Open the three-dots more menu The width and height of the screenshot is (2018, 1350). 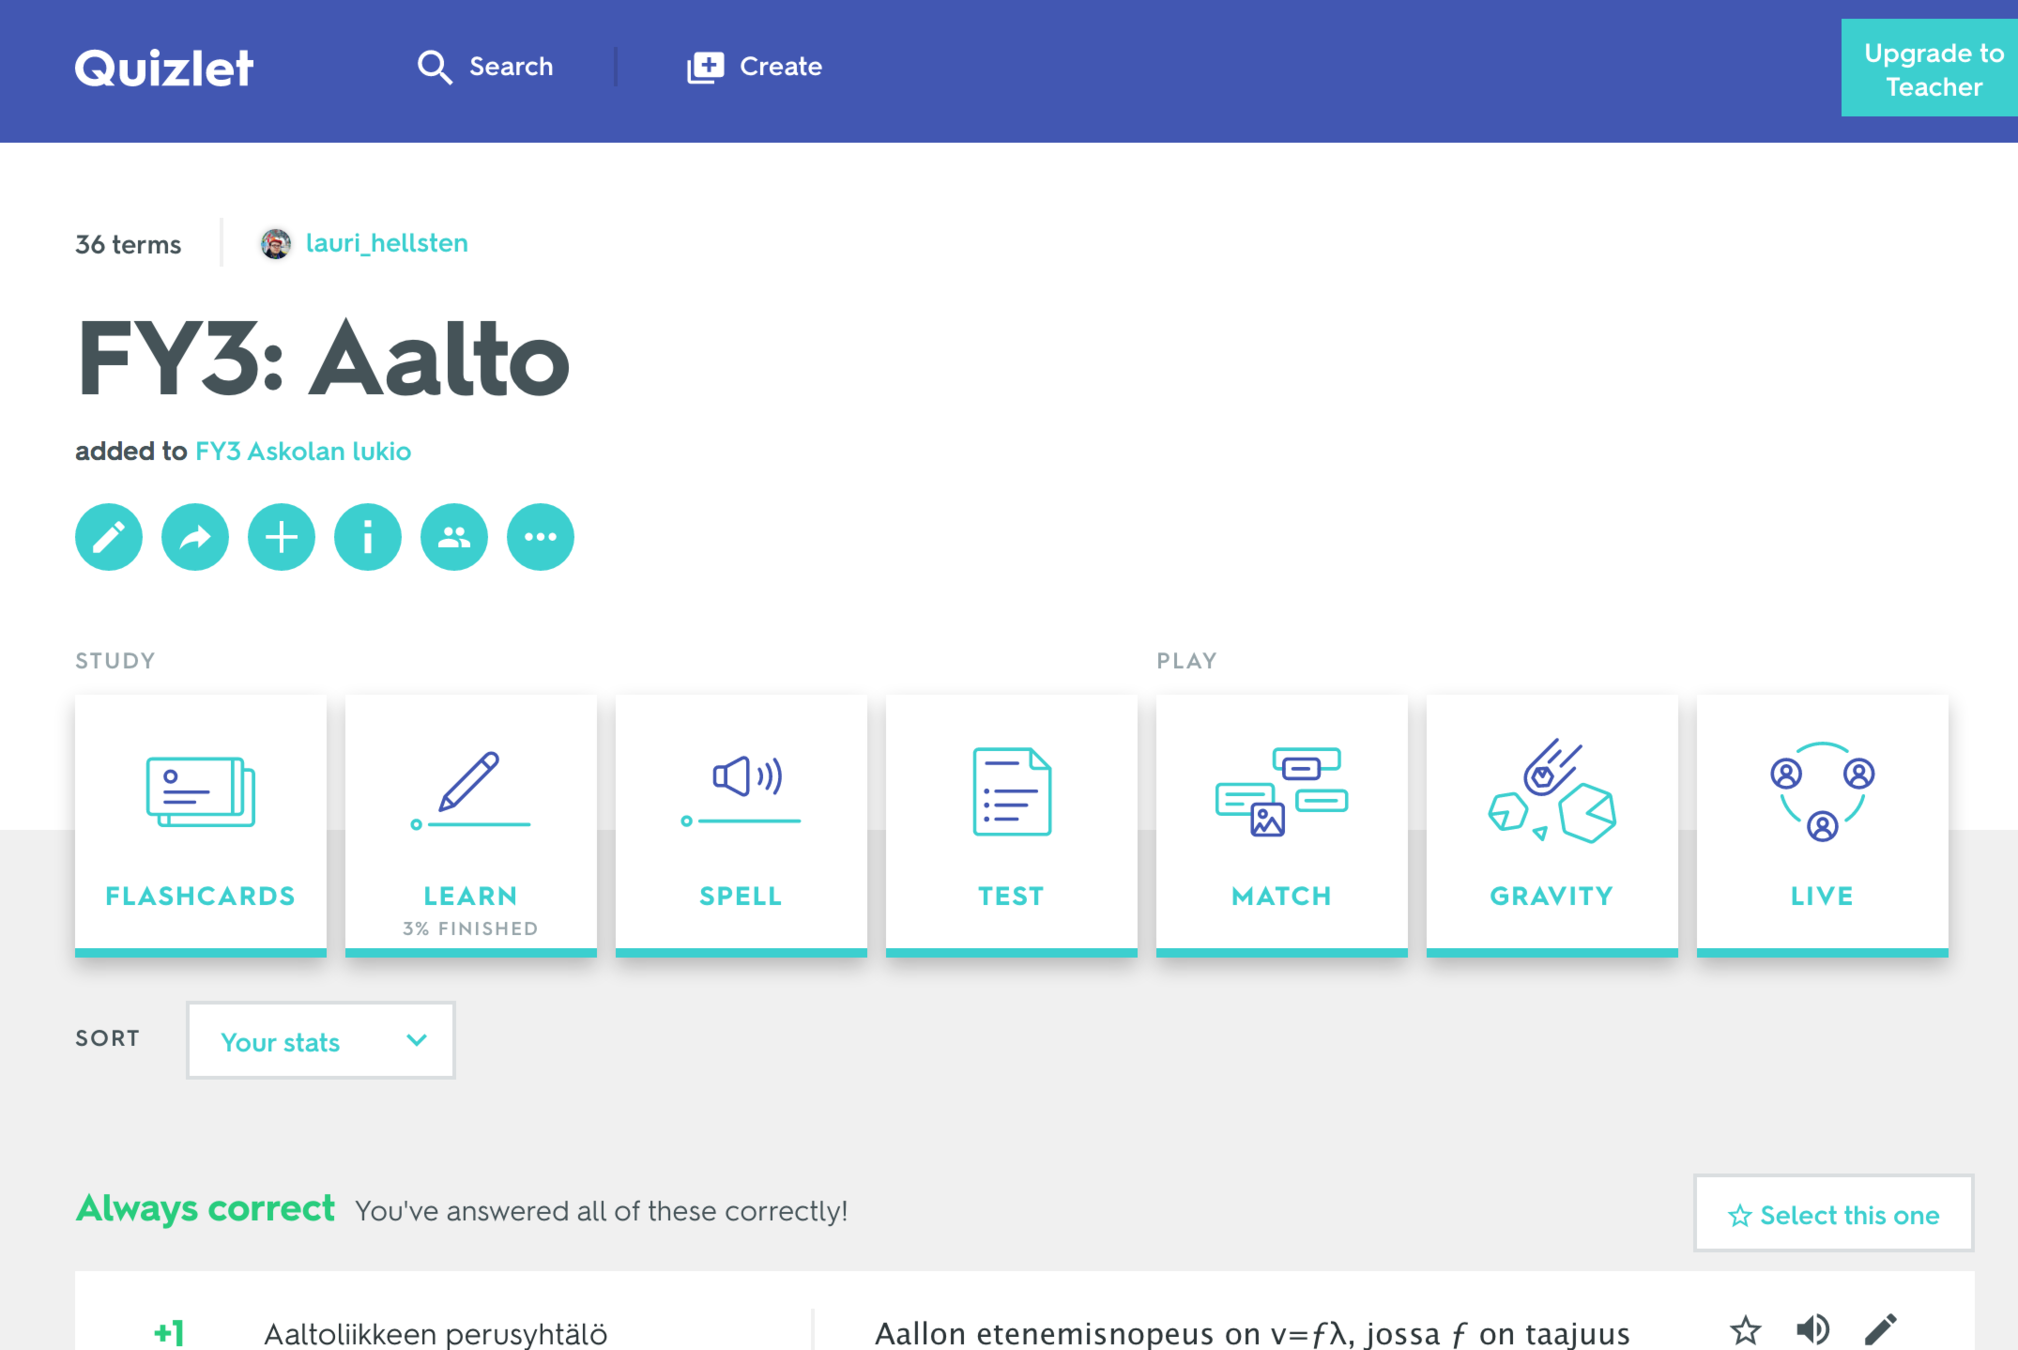coord(540,537)
